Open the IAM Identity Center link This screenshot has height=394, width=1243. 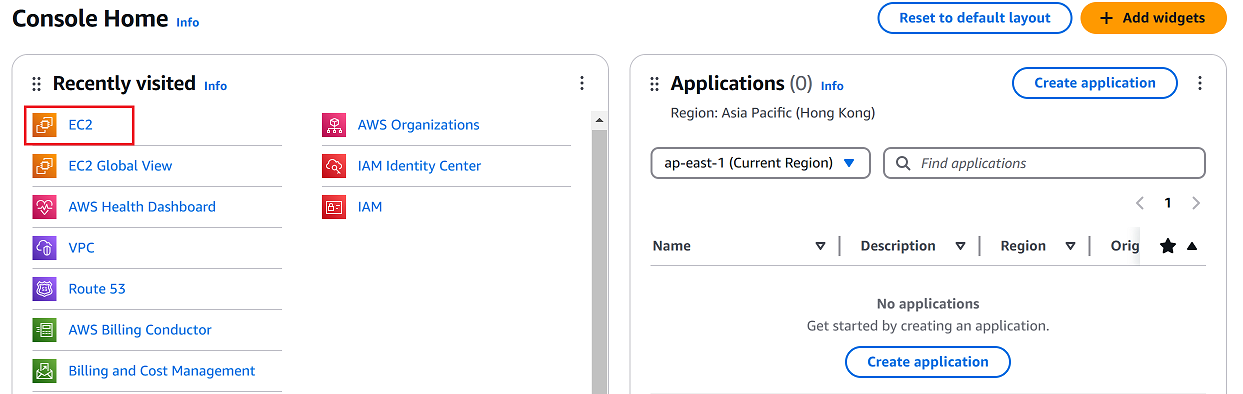(420, 166)
